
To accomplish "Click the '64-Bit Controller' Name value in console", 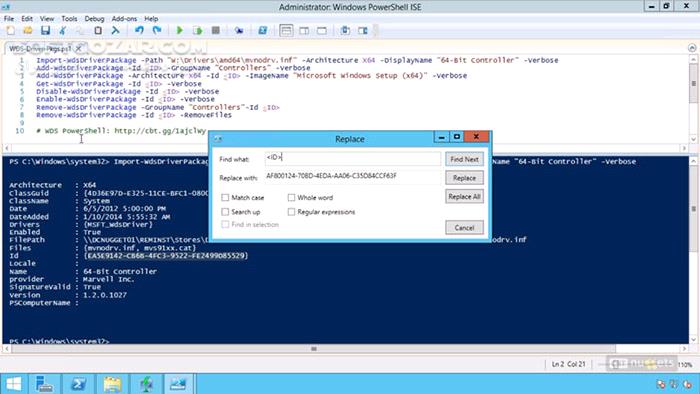I will (x=120, y=271).
